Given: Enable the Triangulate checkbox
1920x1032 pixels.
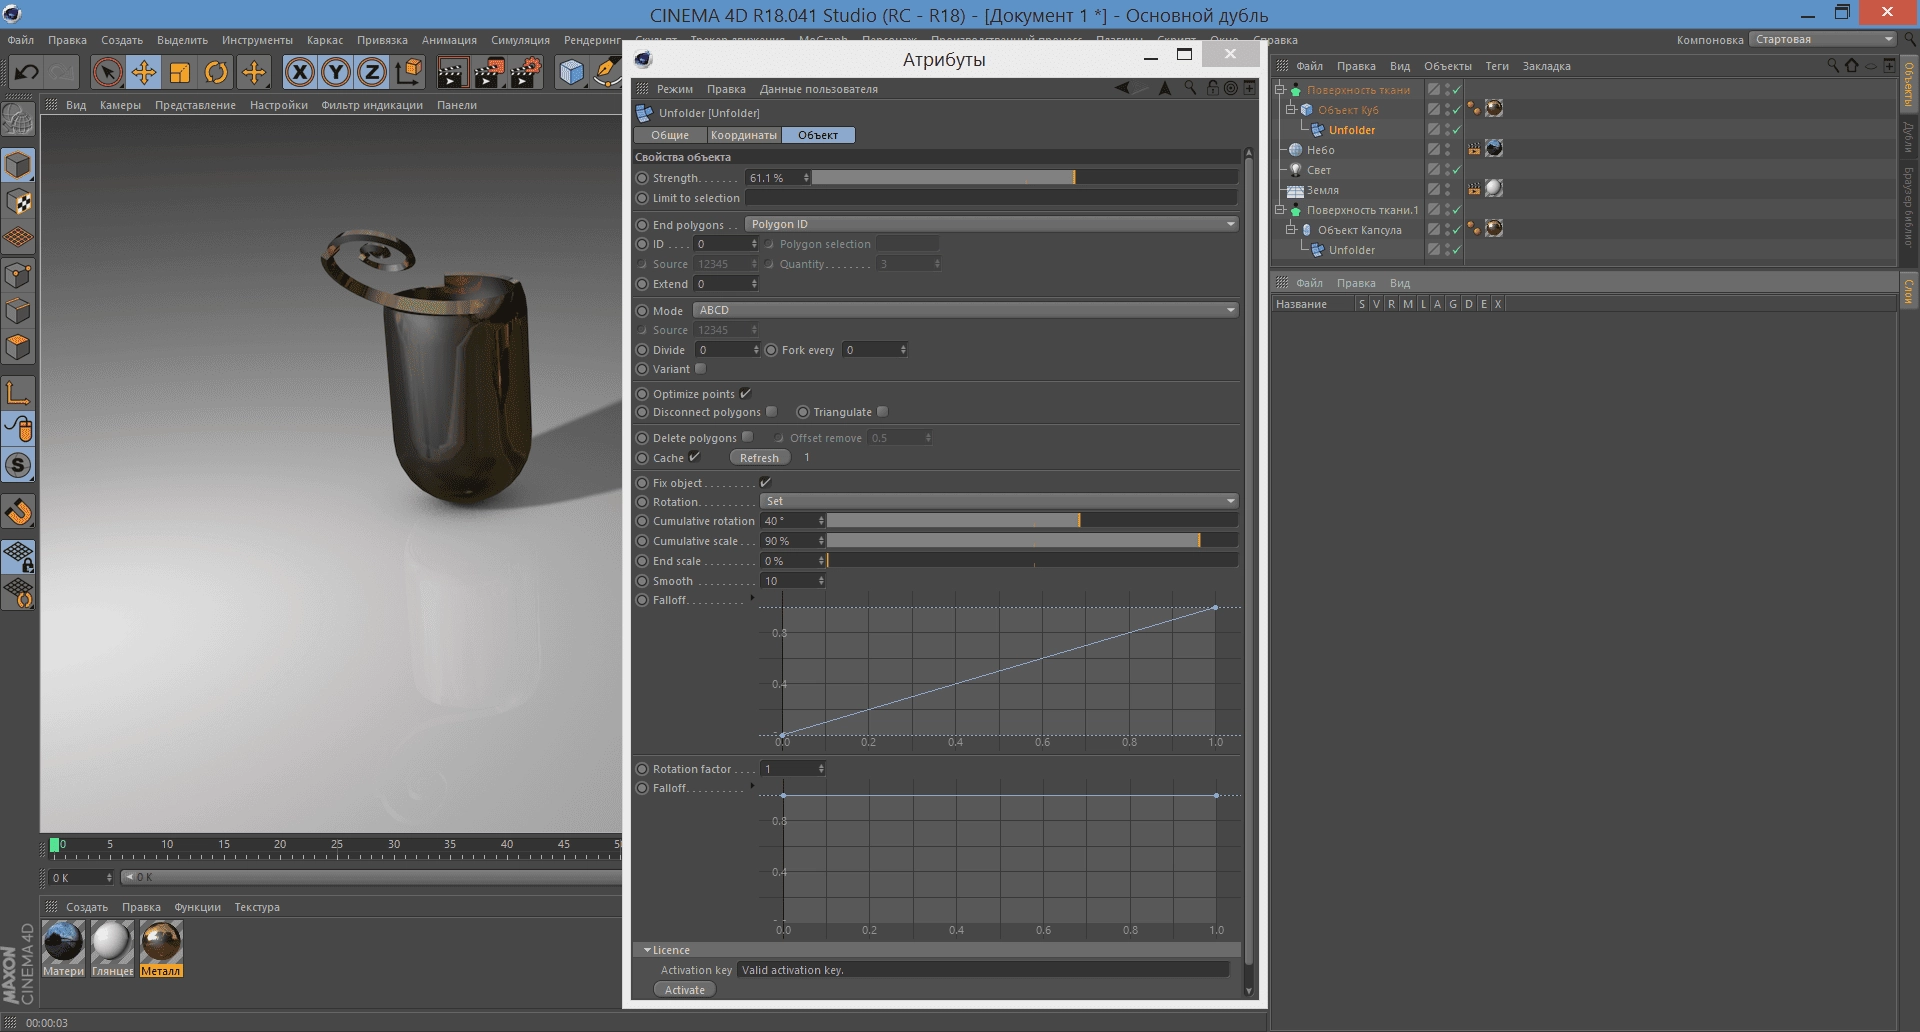Looking at the screenshot, I should pos(882,411).
